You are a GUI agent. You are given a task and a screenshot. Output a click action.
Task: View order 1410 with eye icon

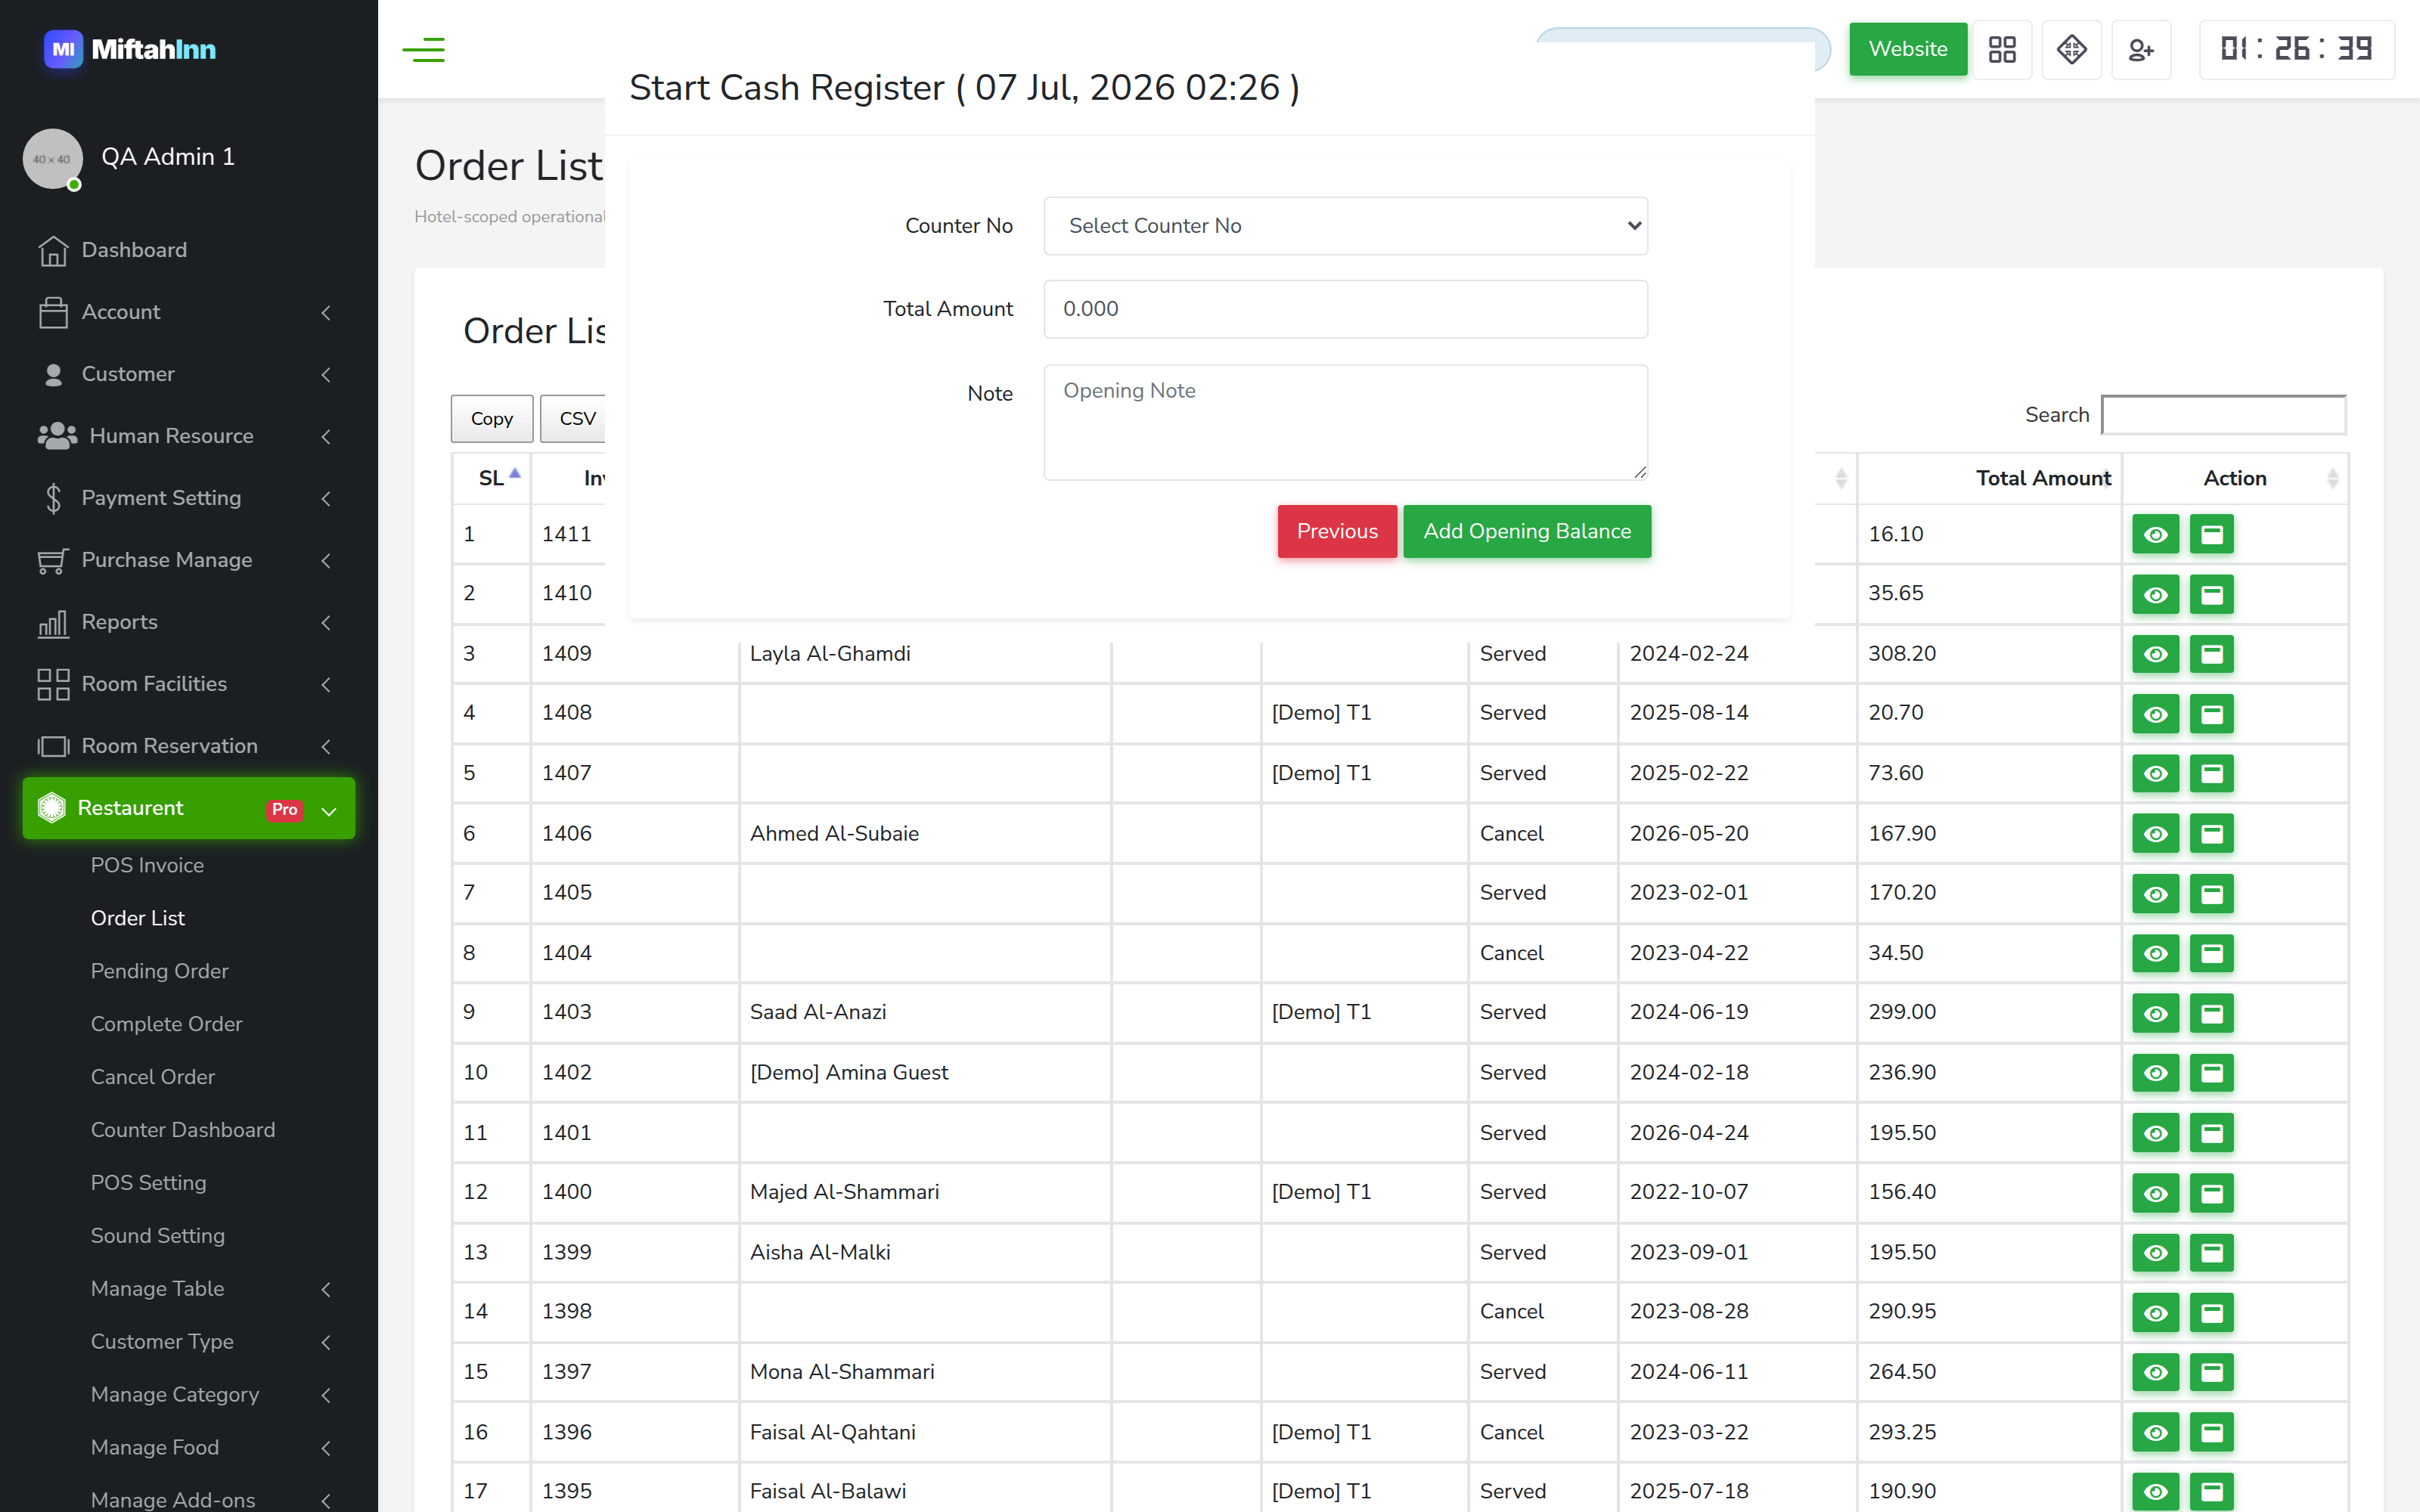2155,594
